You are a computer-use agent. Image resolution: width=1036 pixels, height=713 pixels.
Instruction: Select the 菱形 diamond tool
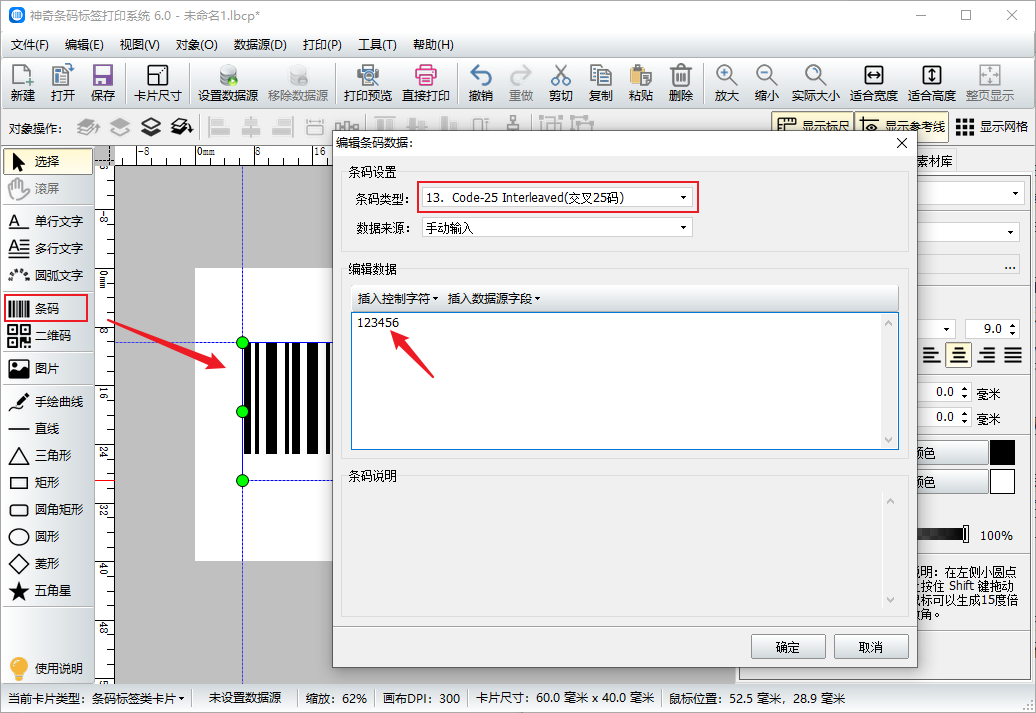(48, 564)
